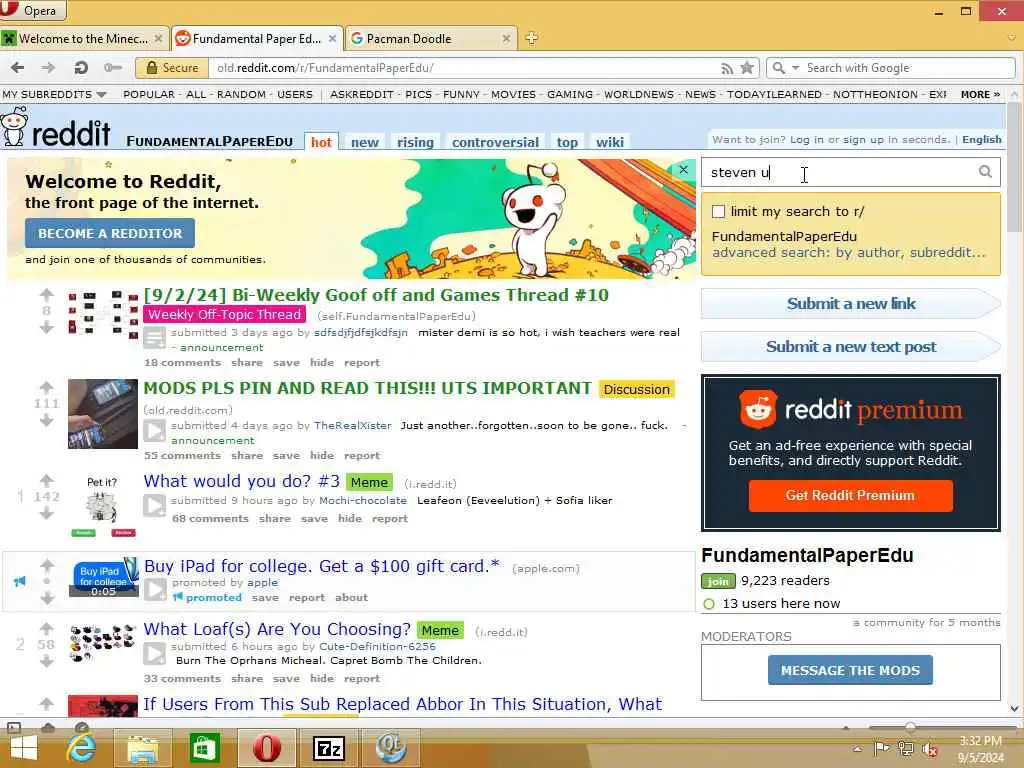Bookmark page with the star icon
Screen dimensions: 1024x768
(748, 67)
